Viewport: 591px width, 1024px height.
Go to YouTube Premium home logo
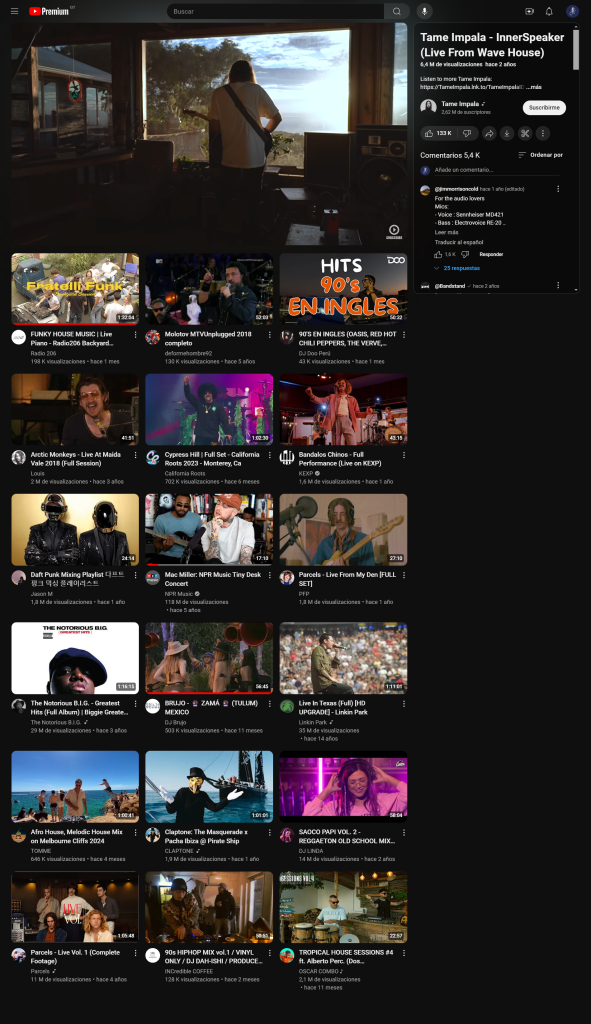(51, 11)
